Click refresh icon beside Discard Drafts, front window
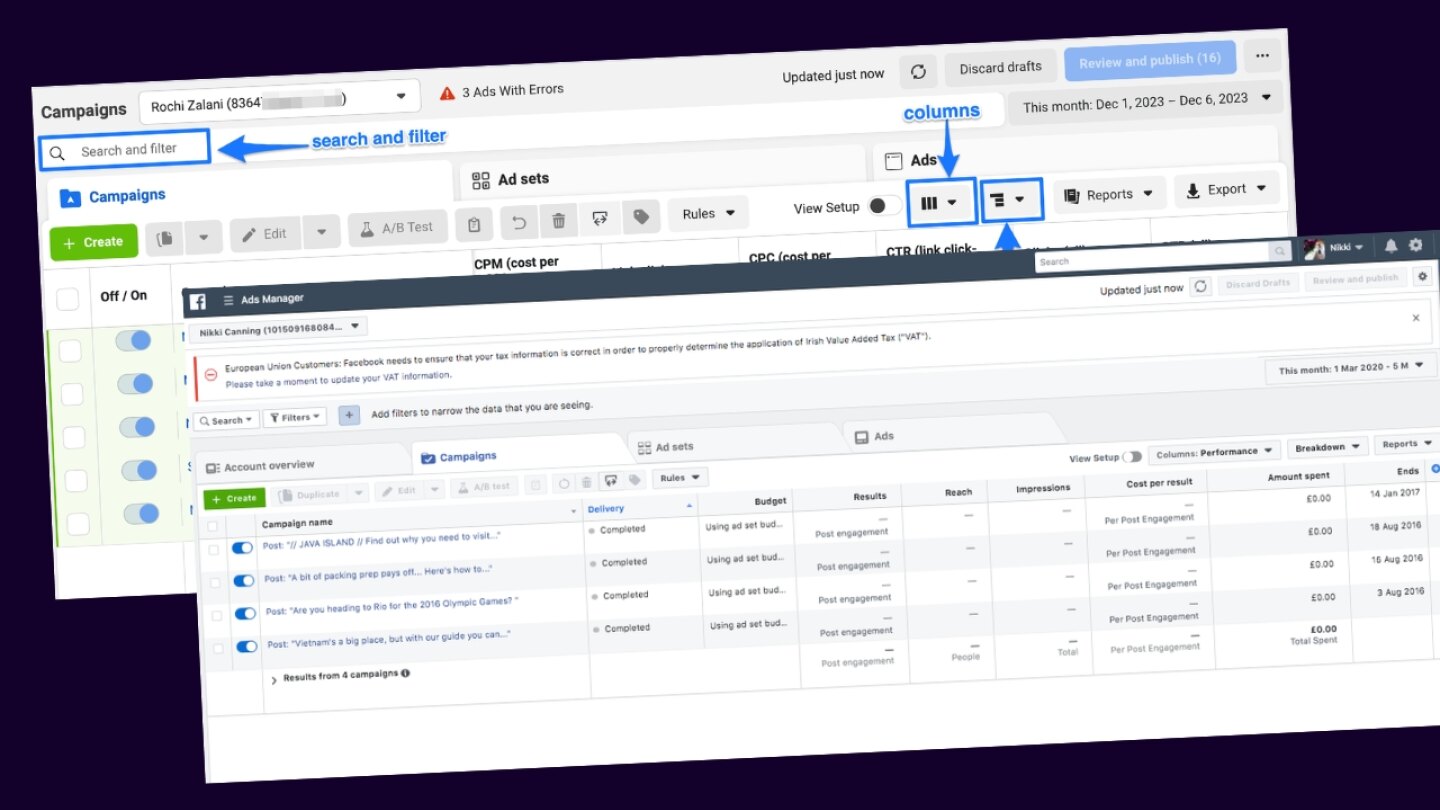The image size is (1440, 810). tap(1201, 286)
